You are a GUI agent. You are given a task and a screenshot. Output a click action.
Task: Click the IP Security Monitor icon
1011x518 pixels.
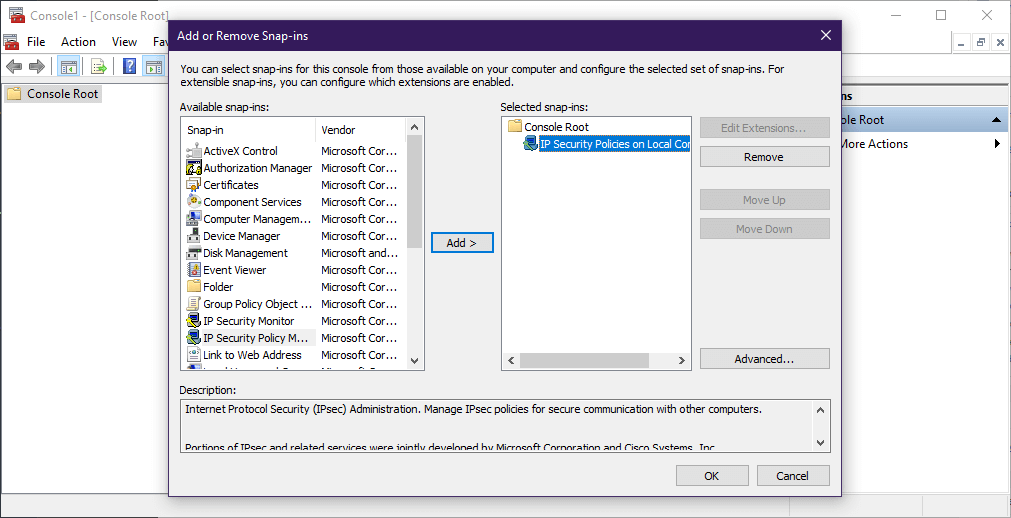point(194,321)
